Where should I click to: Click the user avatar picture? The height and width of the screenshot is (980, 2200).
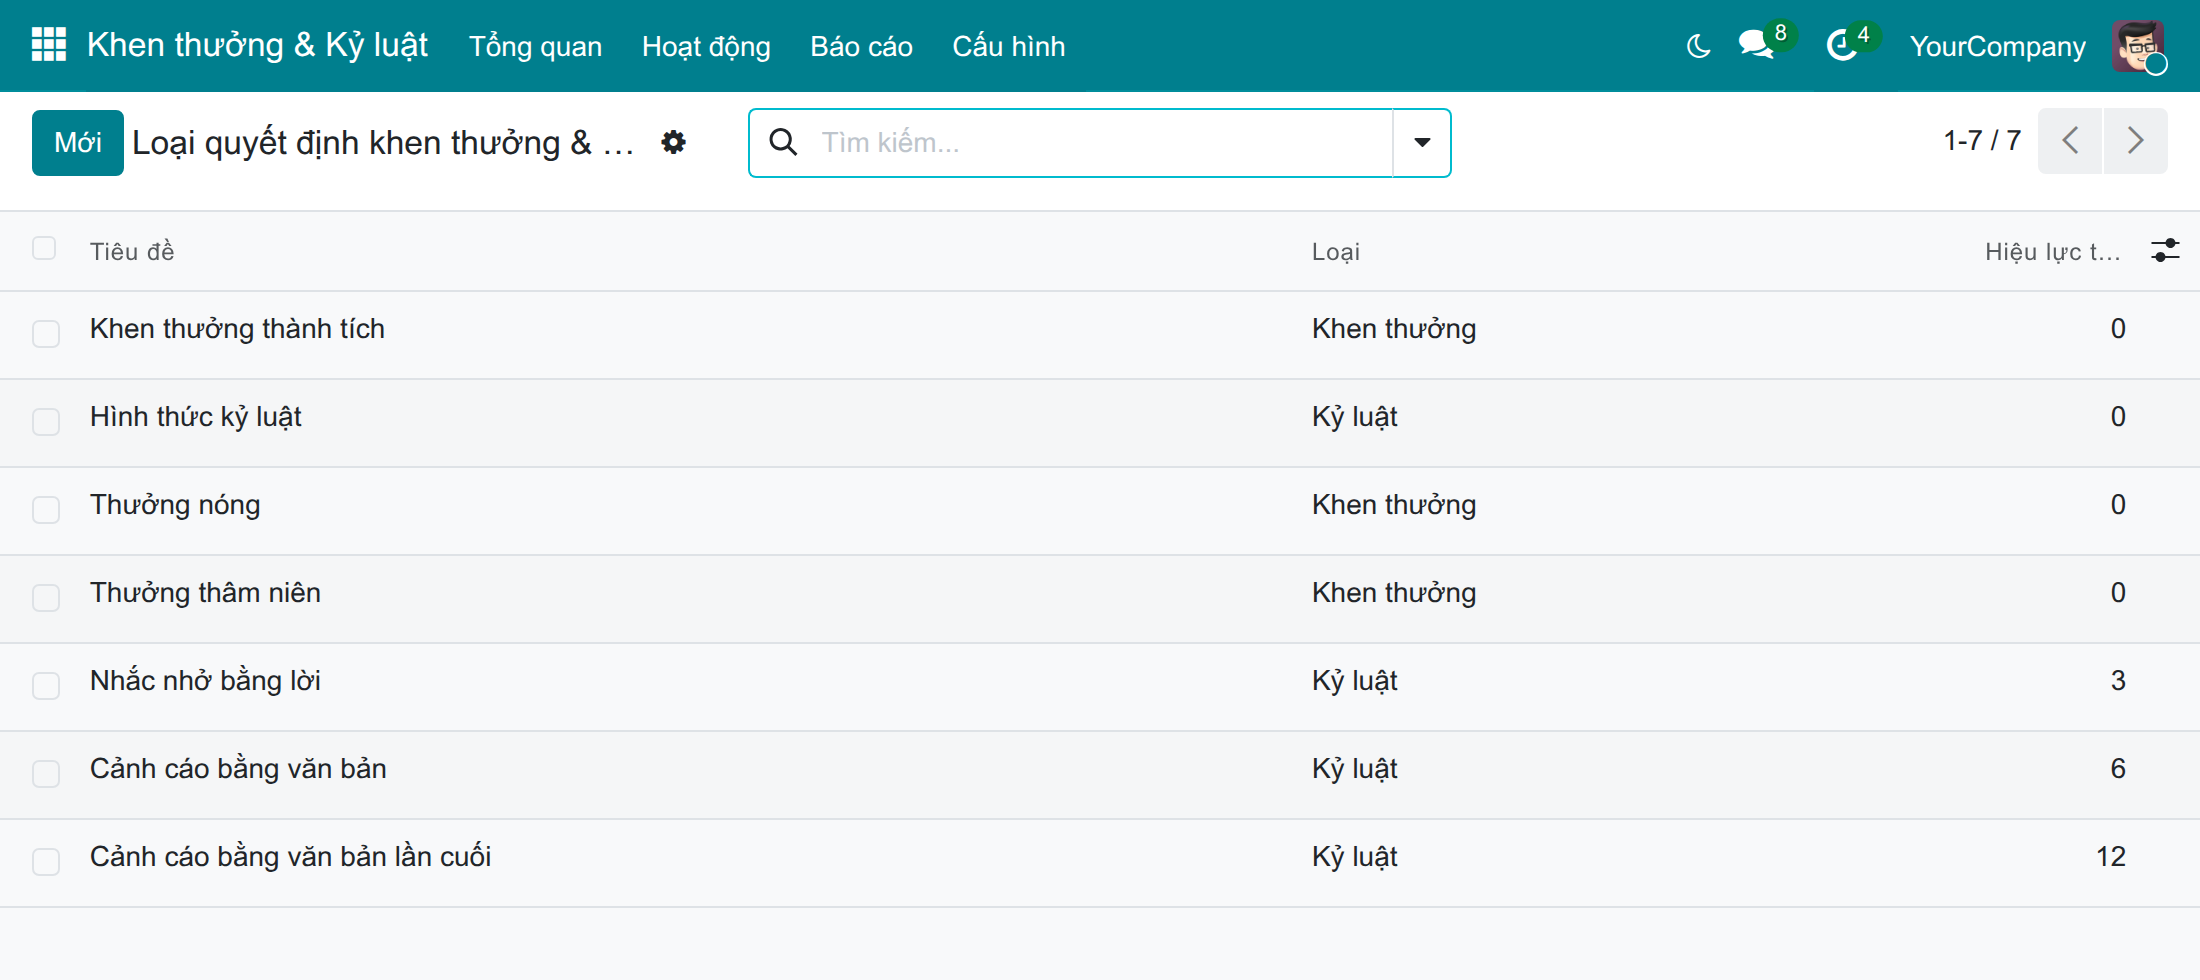coord(2138,46)
